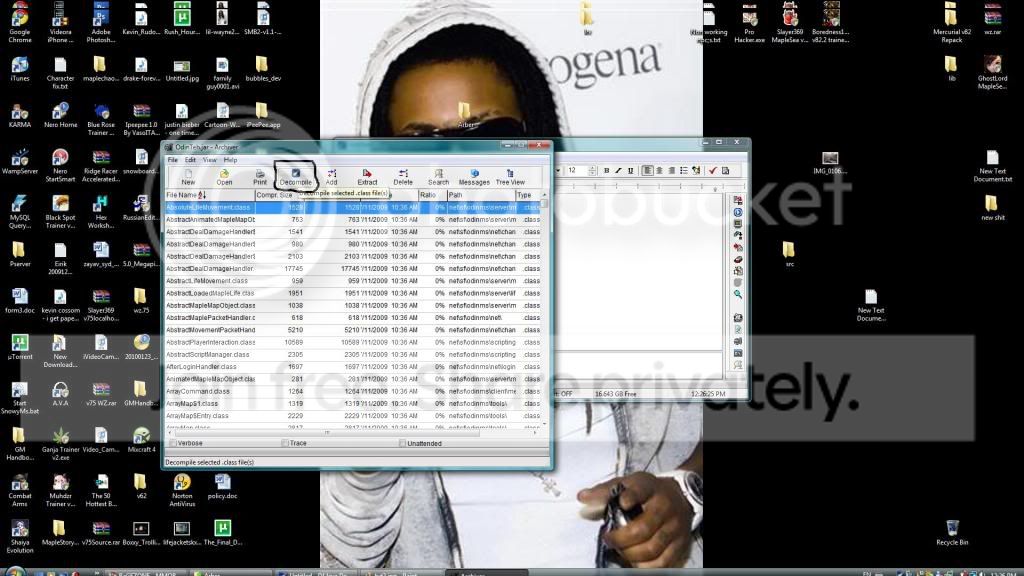1024x576 pixels.
Task: Show the Messages panel
Action: pyautogui.click(x=474, y=176)
